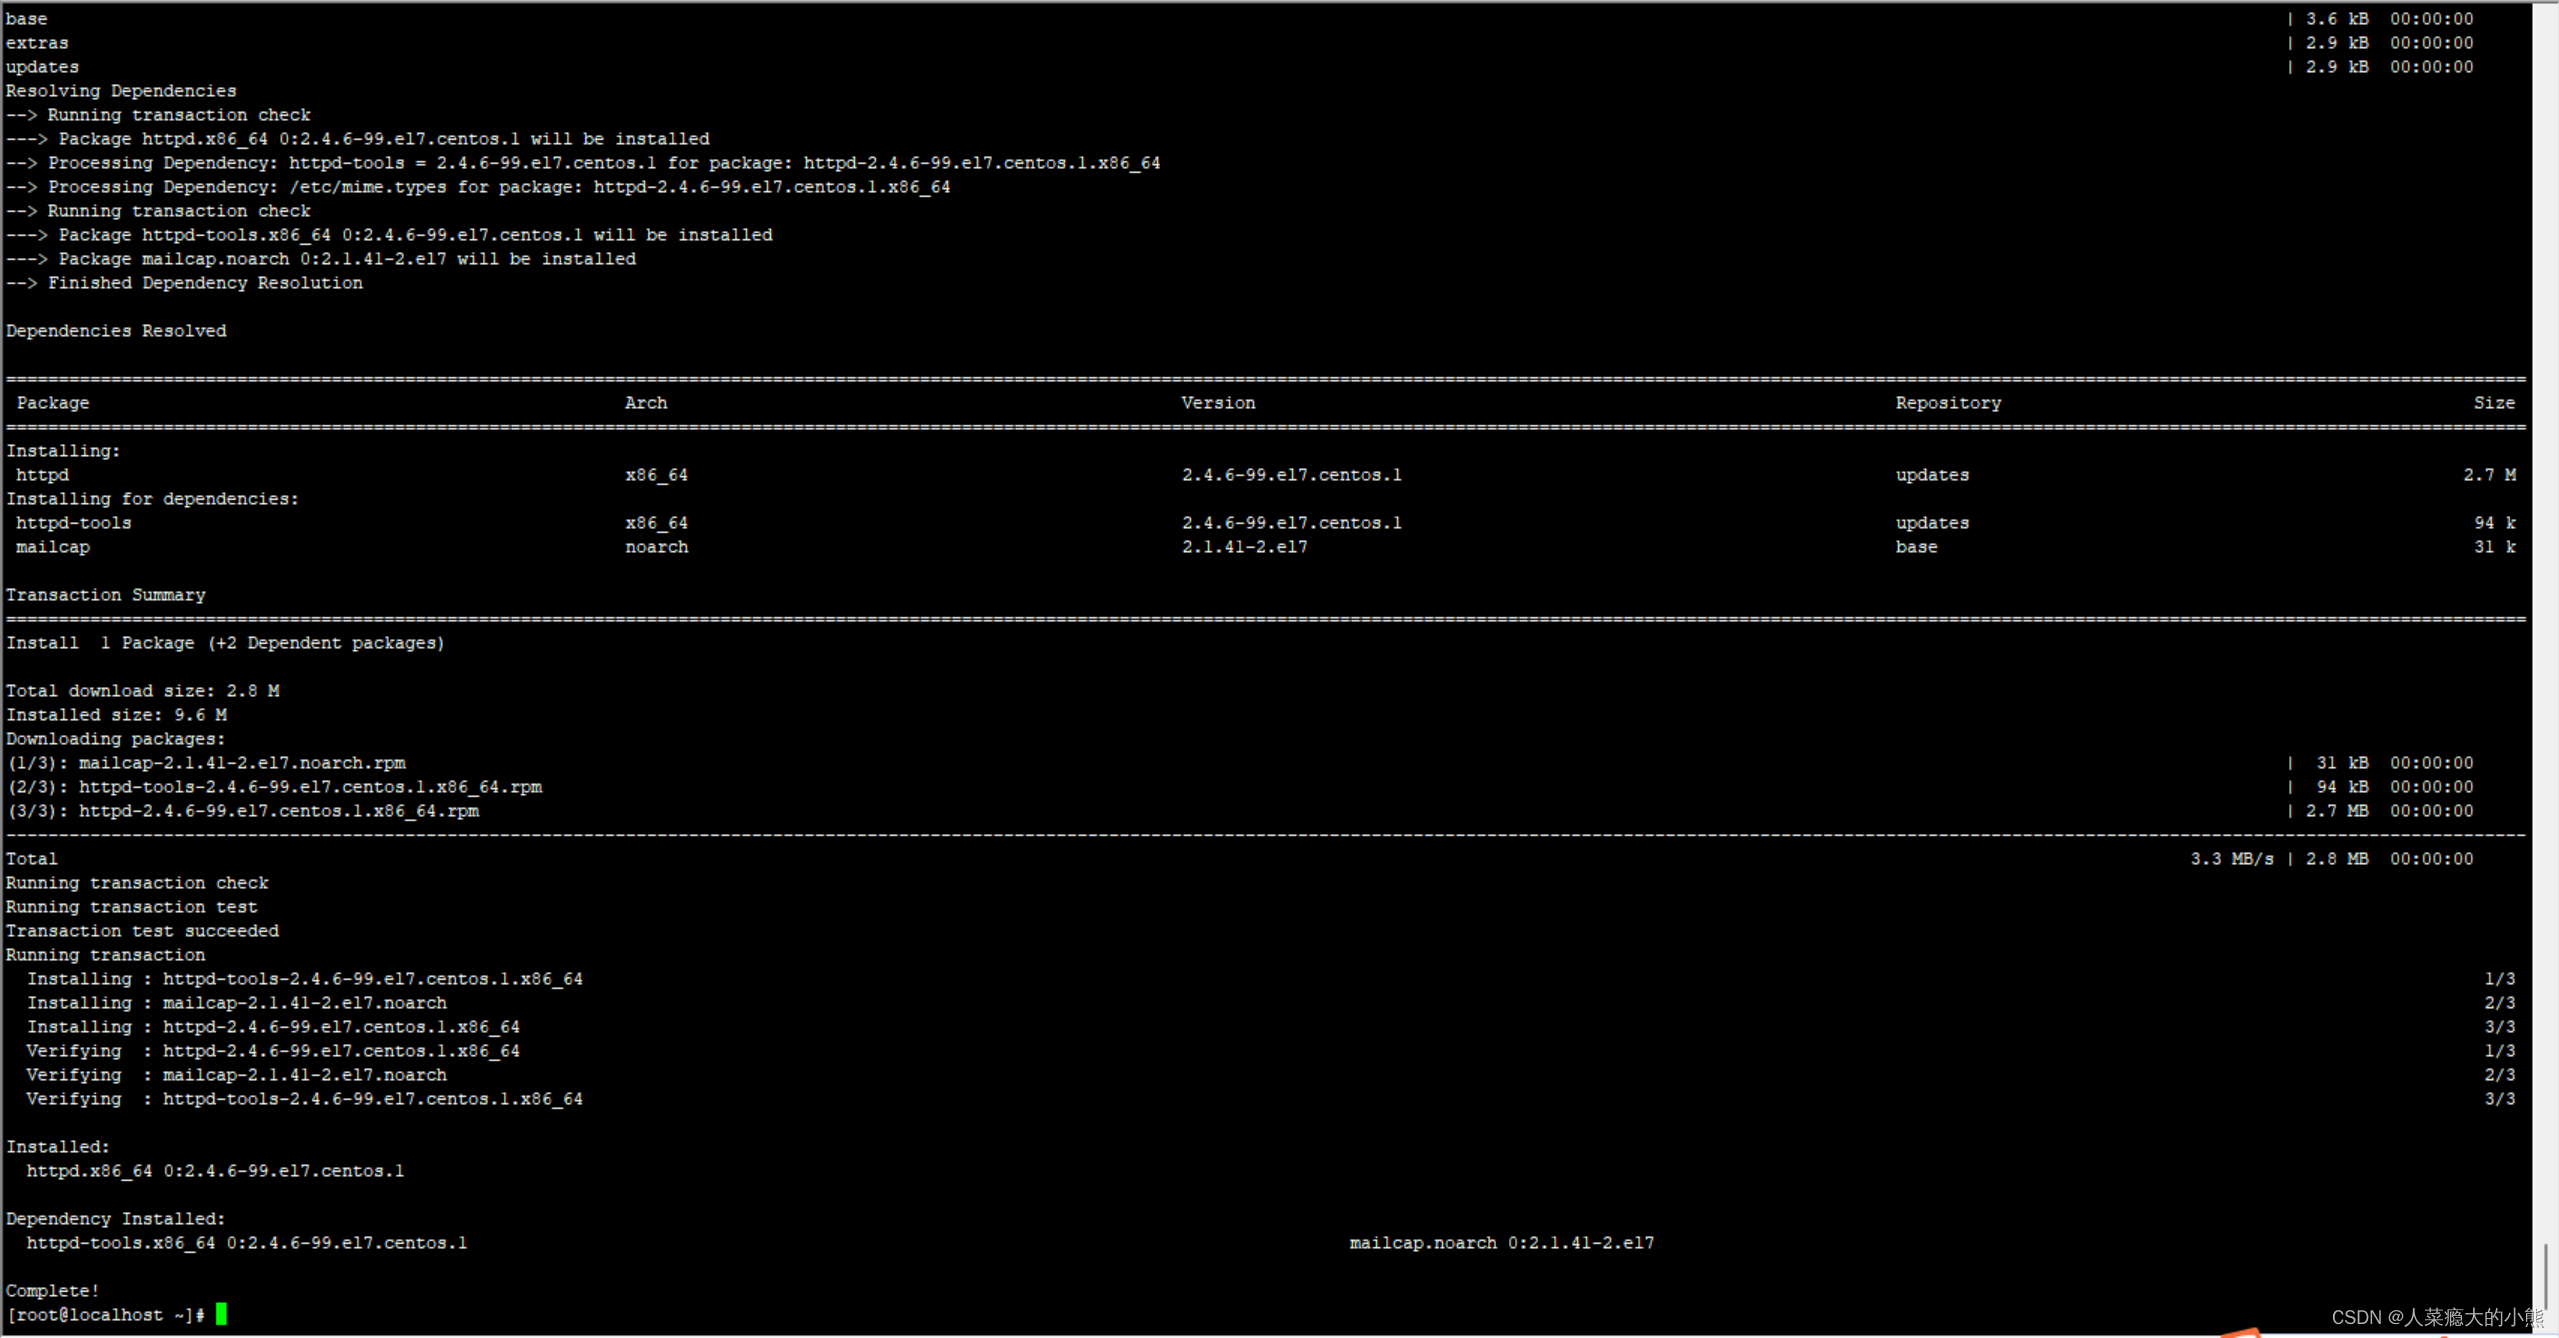Click the 'Version' column header
This screenshot has width=2559, height=1338.
point(1218,403)
